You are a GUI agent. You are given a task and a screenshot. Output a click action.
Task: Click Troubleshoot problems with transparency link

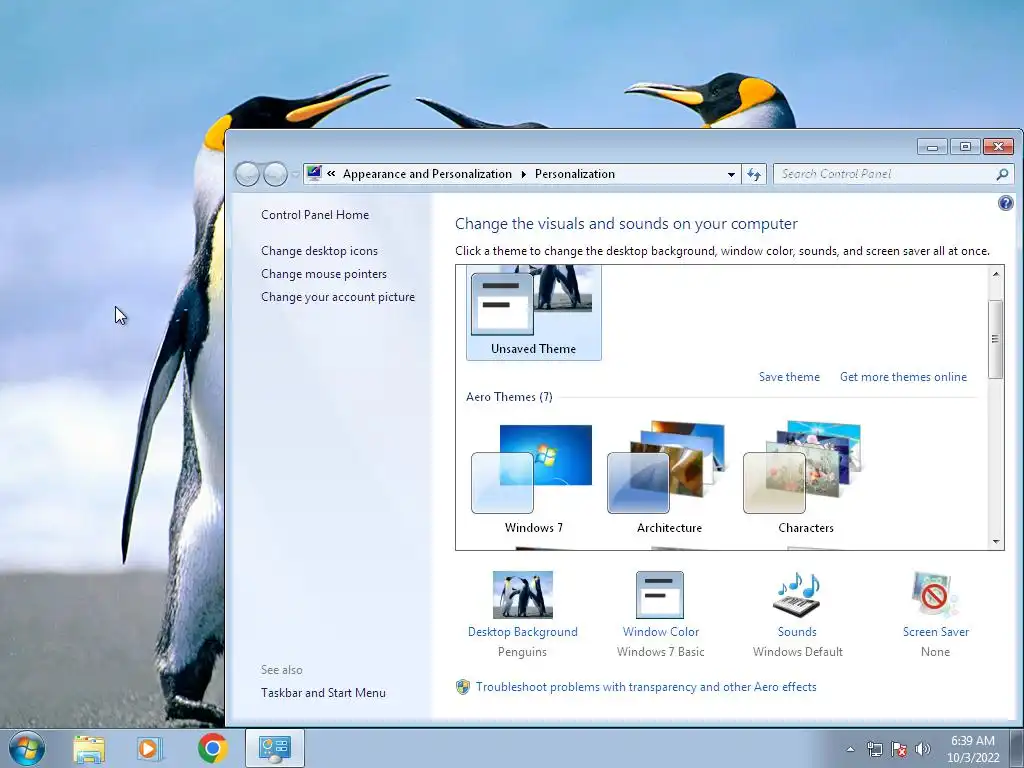coord(646,687)
